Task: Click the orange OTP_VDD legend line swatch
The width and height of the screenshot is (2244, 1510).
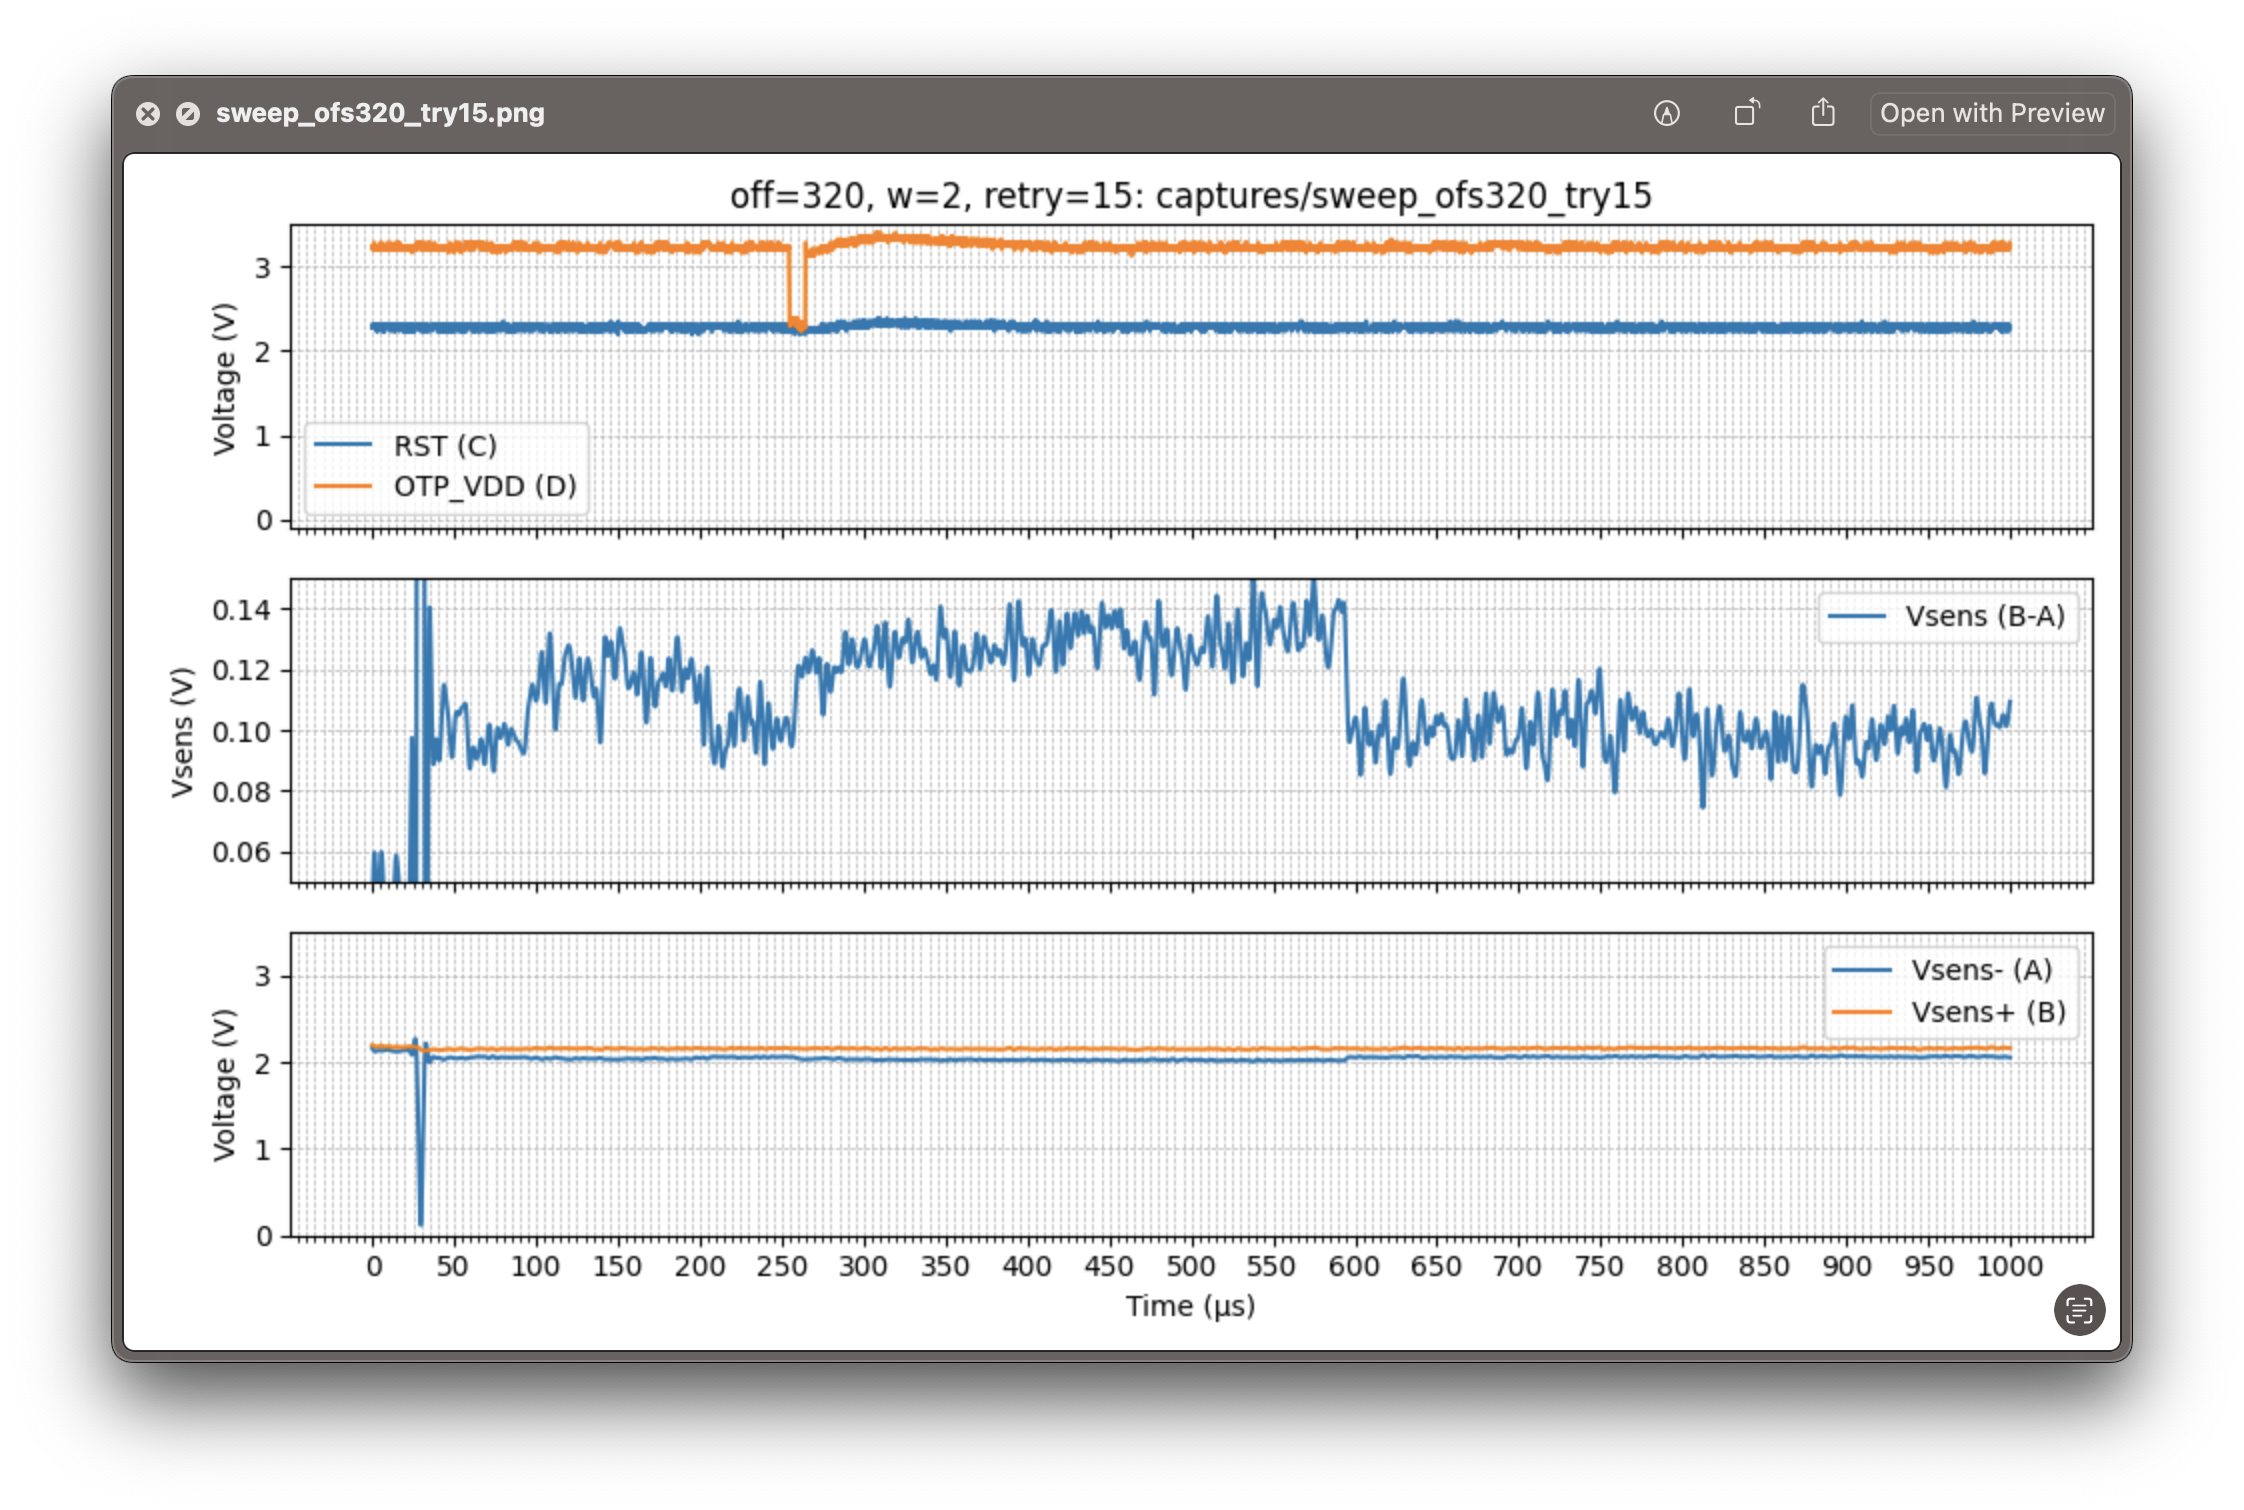Action: pyautogui.click(x=343, y=487)
